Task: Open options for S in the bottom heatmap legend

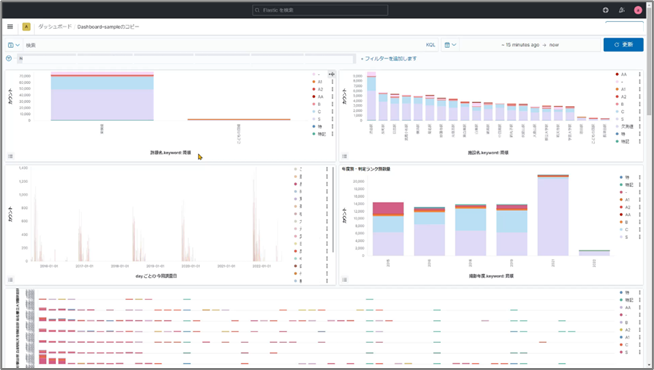Action: [x=639, y=352]
